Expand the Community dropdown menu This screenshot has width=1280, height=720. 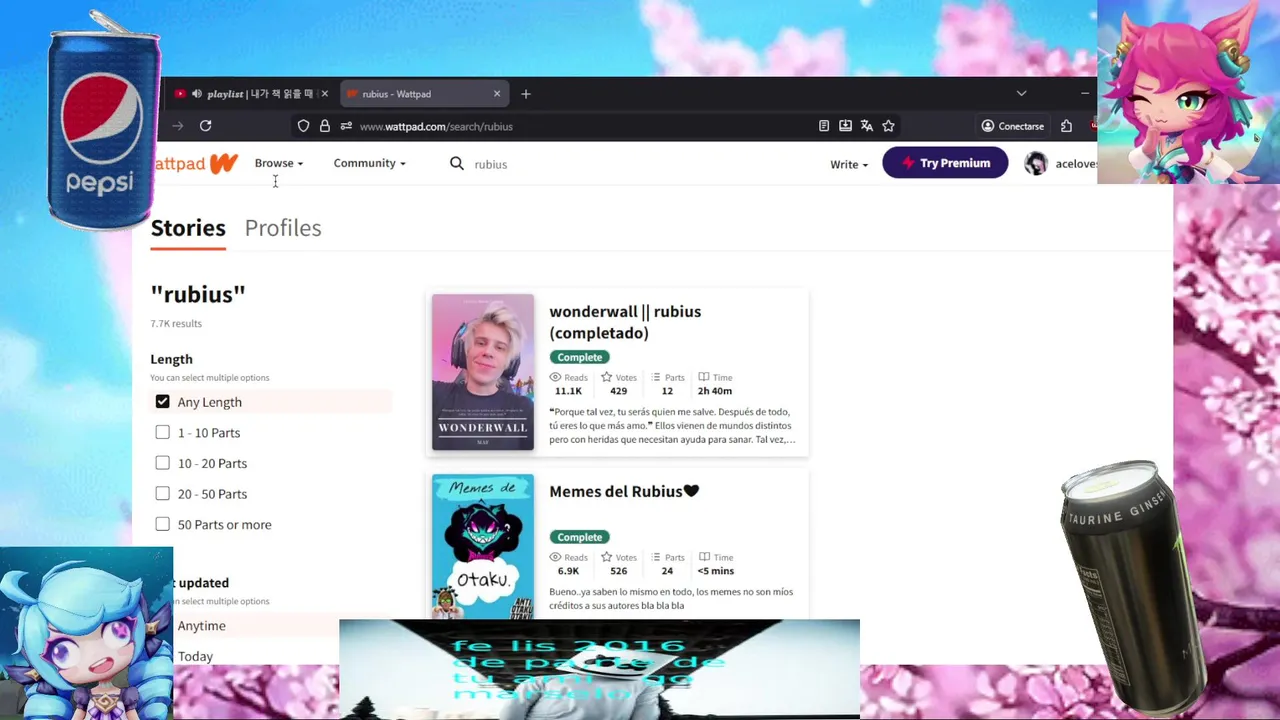coord(369,163)
